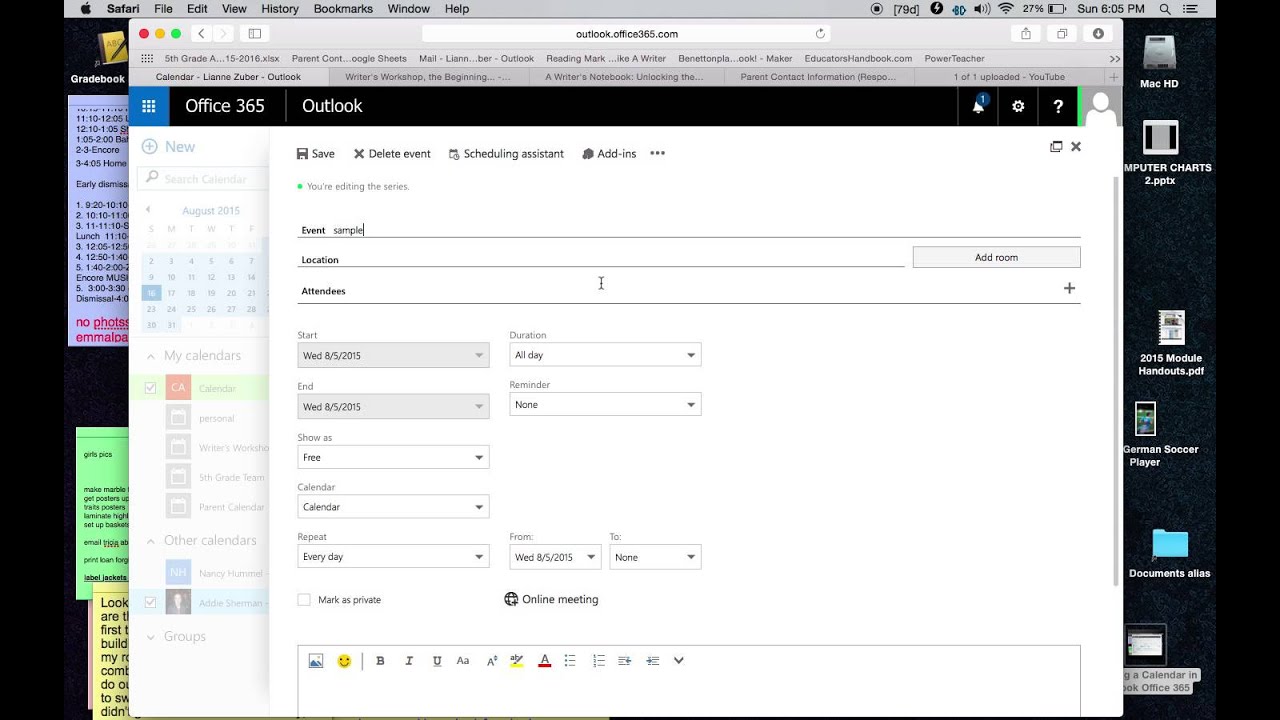Go to previous month in mini calendar
This screenshot has width=1280, height=720.
point(148,210)
